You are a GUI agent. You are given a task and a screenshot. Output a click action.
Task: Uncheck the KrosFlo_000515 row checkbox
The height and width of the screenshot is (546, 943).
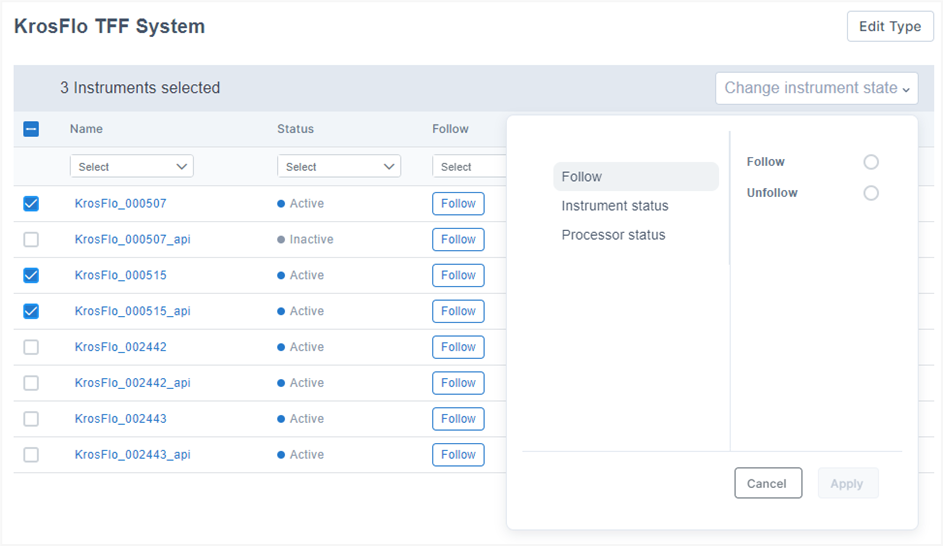tap(31, 275)
